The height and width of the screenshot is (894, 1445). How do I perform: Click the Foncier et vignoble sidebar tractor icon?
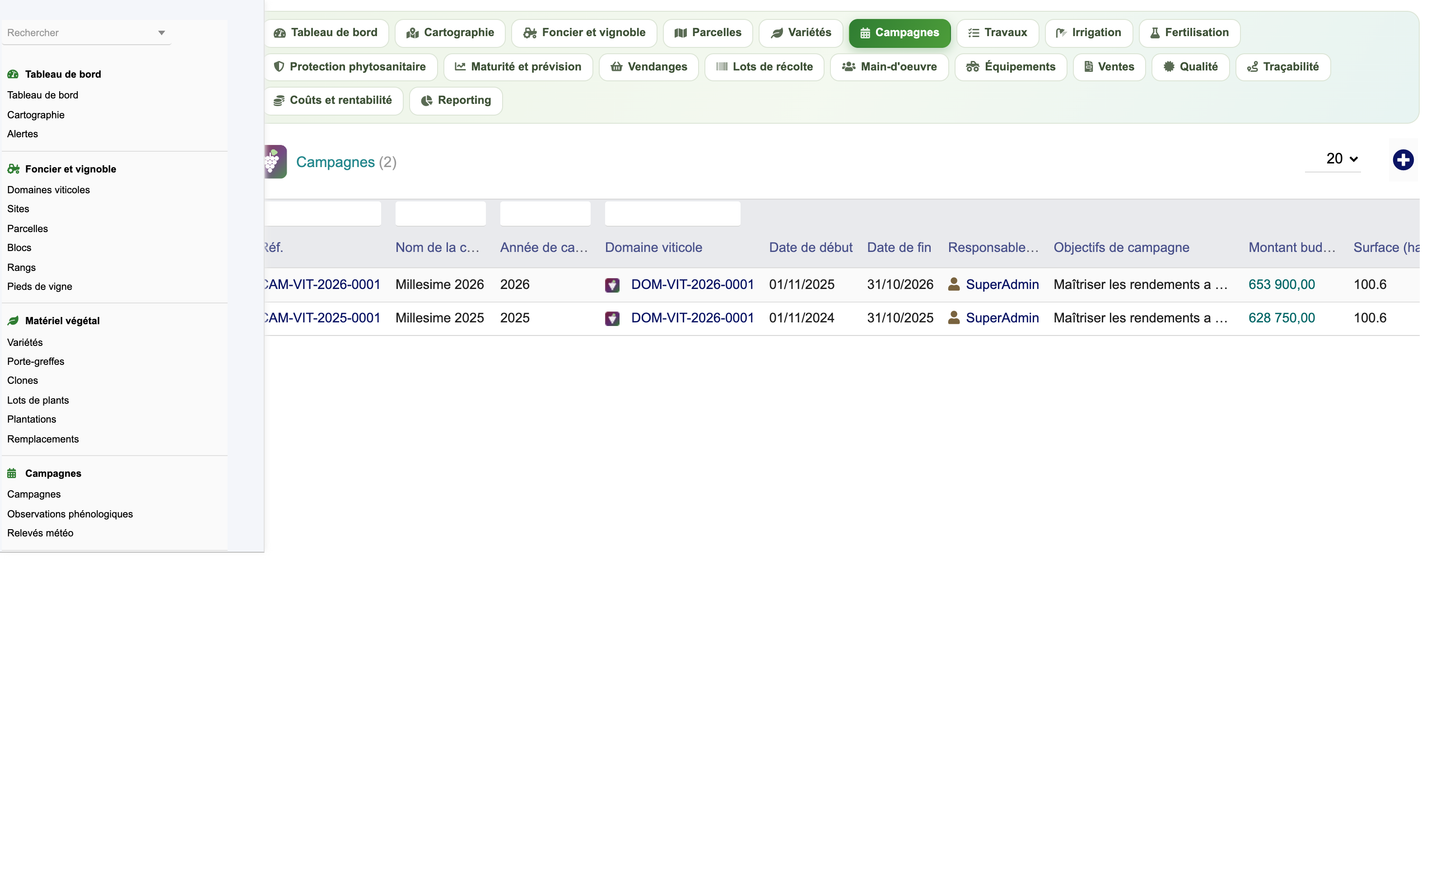point(13,169)
